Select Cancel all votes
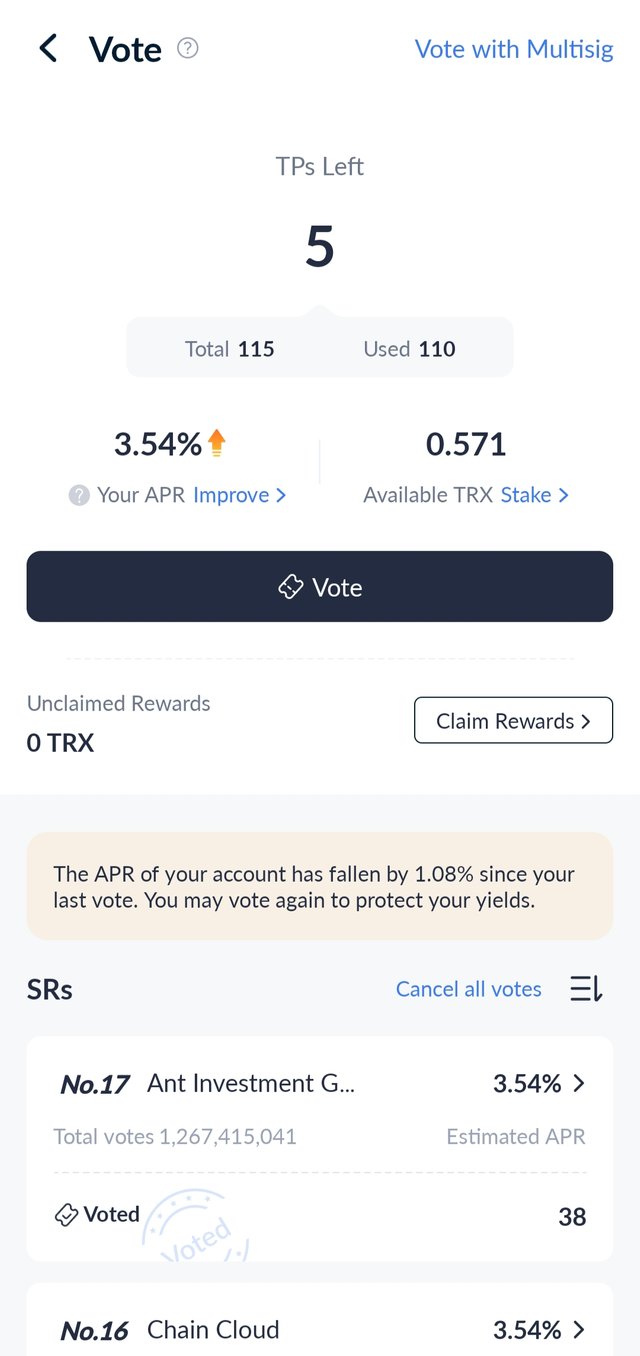The image size is (640, 1356). [x=469, y=989]
